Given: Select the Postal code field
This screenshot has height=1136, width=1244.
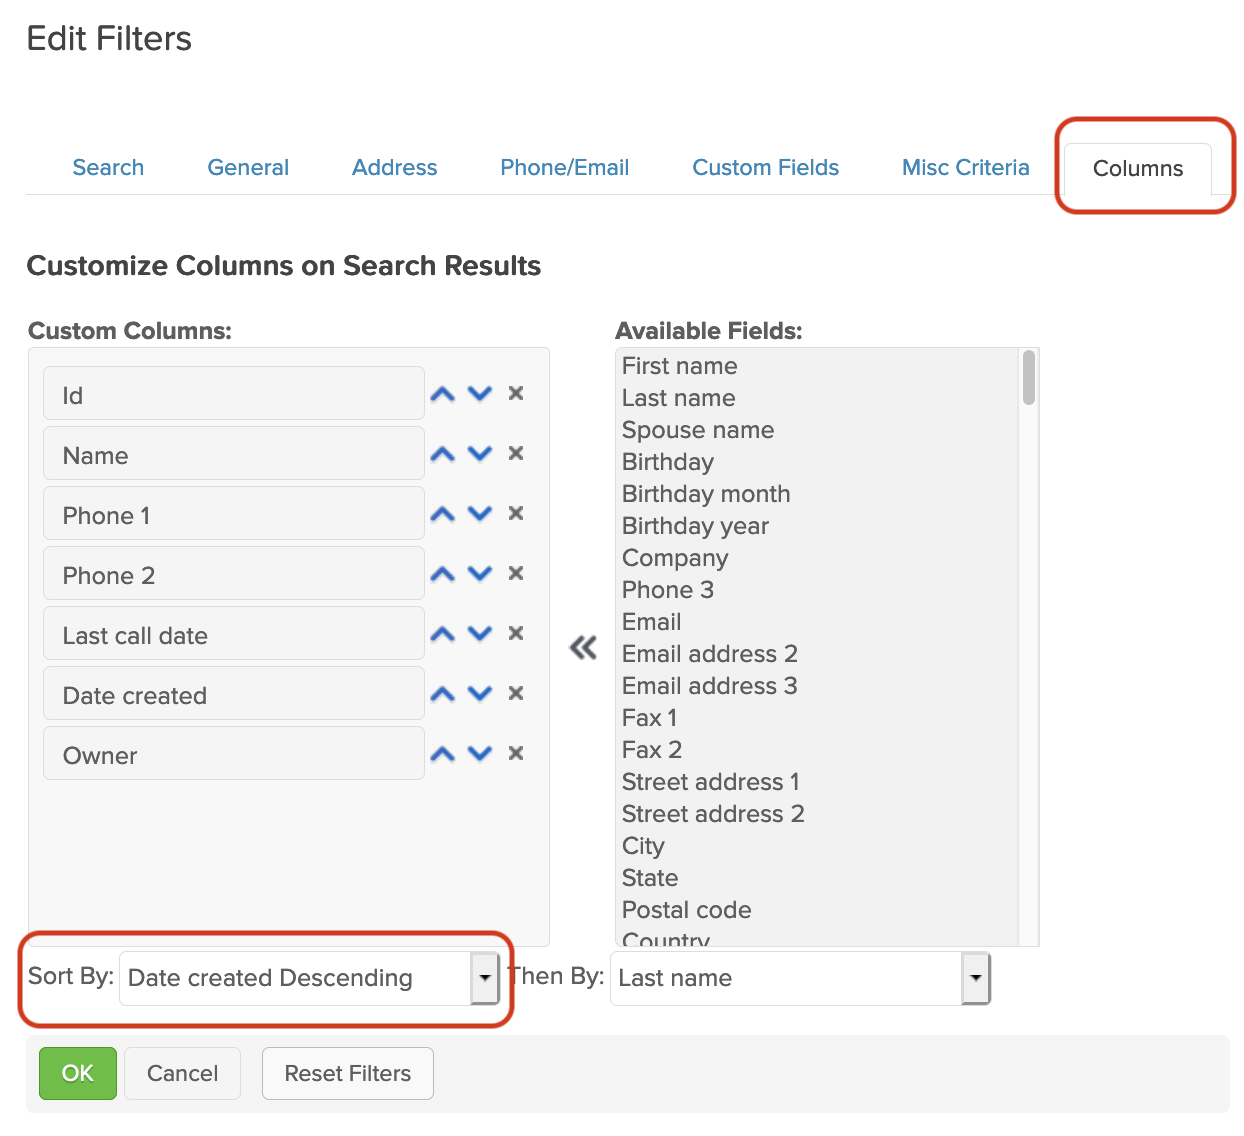Looking at the screenshot, I should (686, 910).
